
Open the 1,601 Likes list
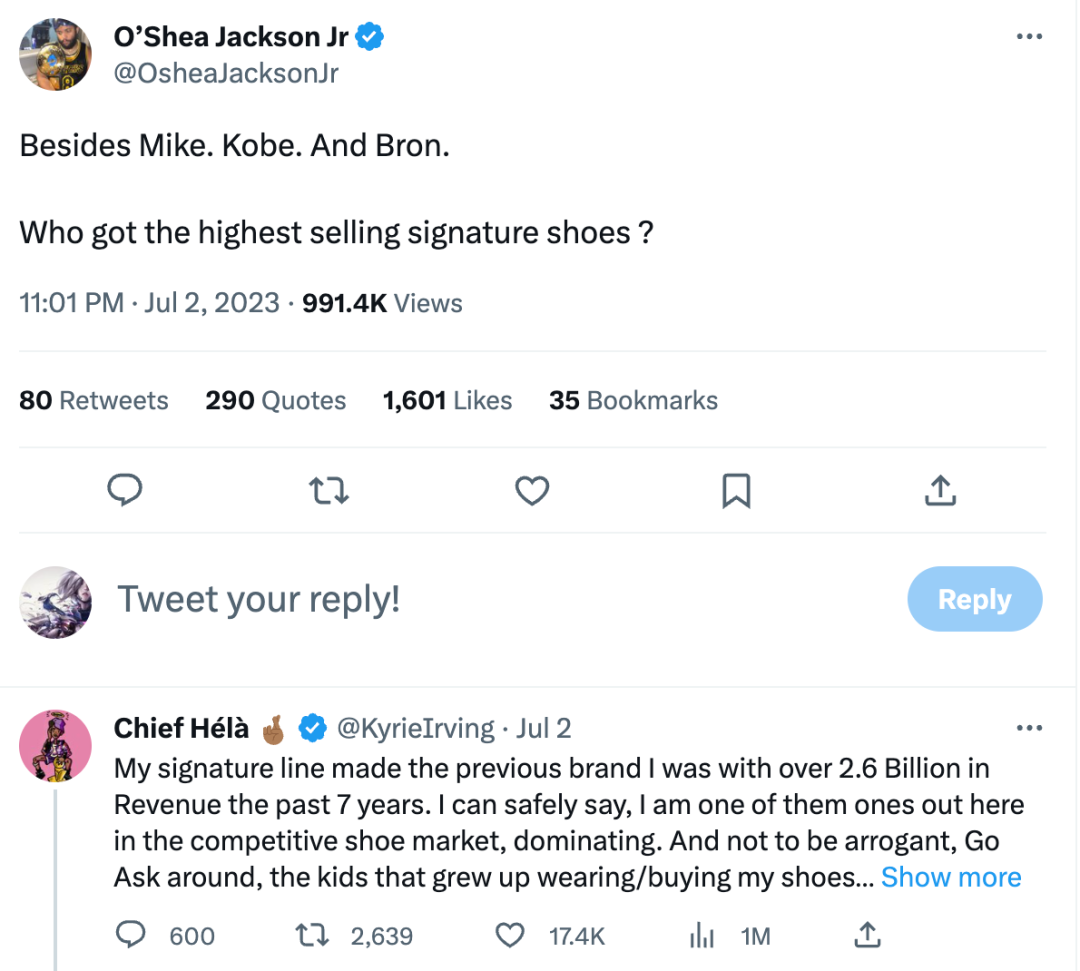[447, 401]
